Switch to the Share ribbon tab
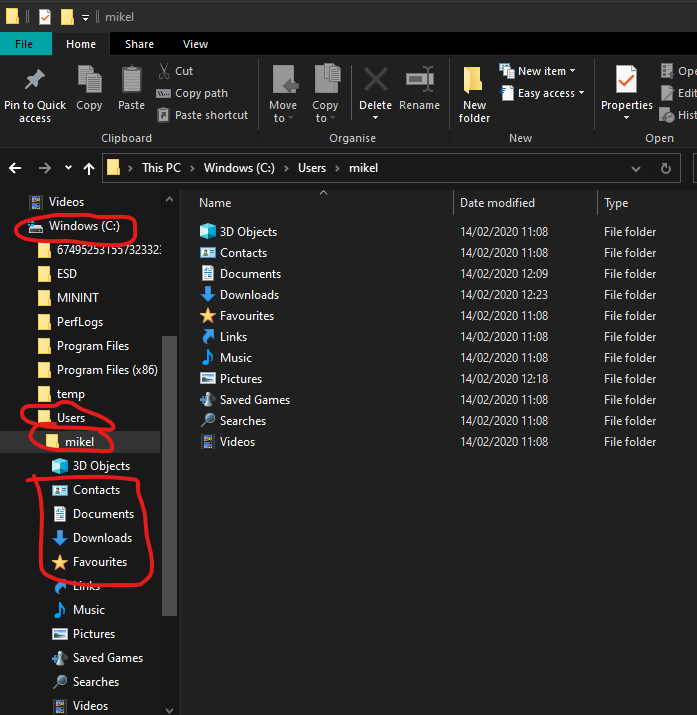 click(x=139, y=44)
